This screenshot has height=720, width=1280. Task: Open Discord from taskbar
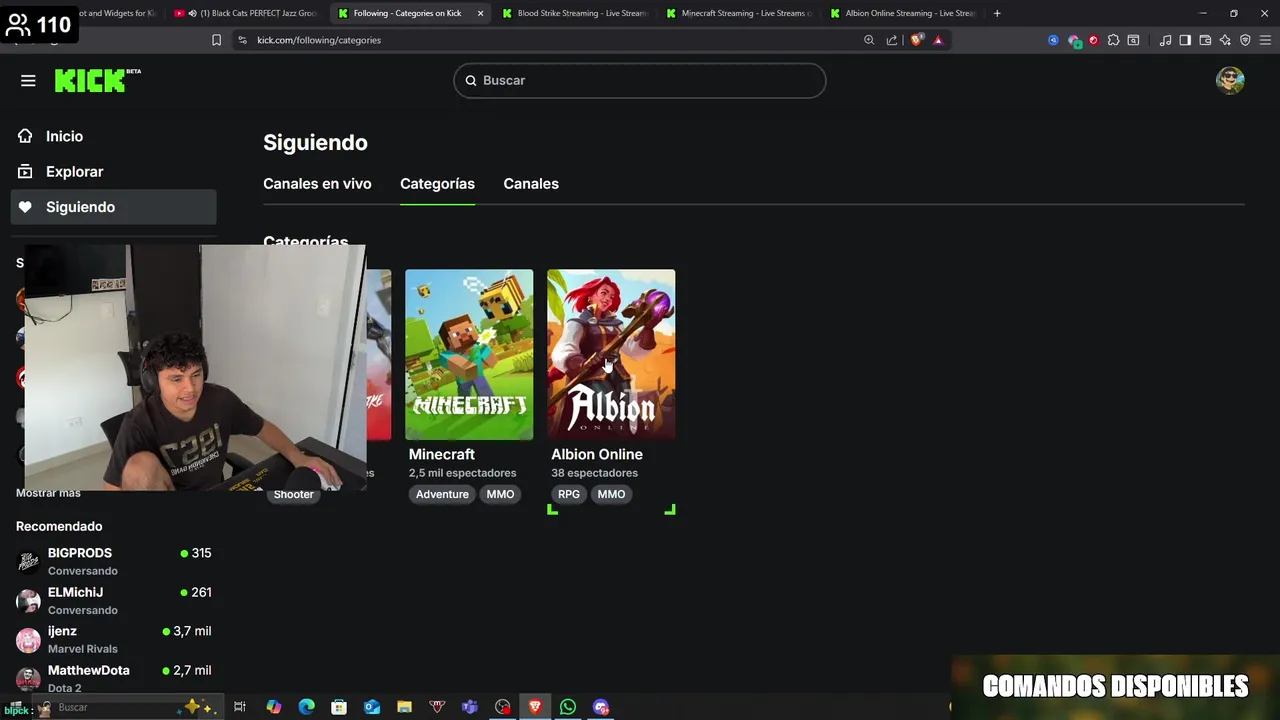[601, 707]
